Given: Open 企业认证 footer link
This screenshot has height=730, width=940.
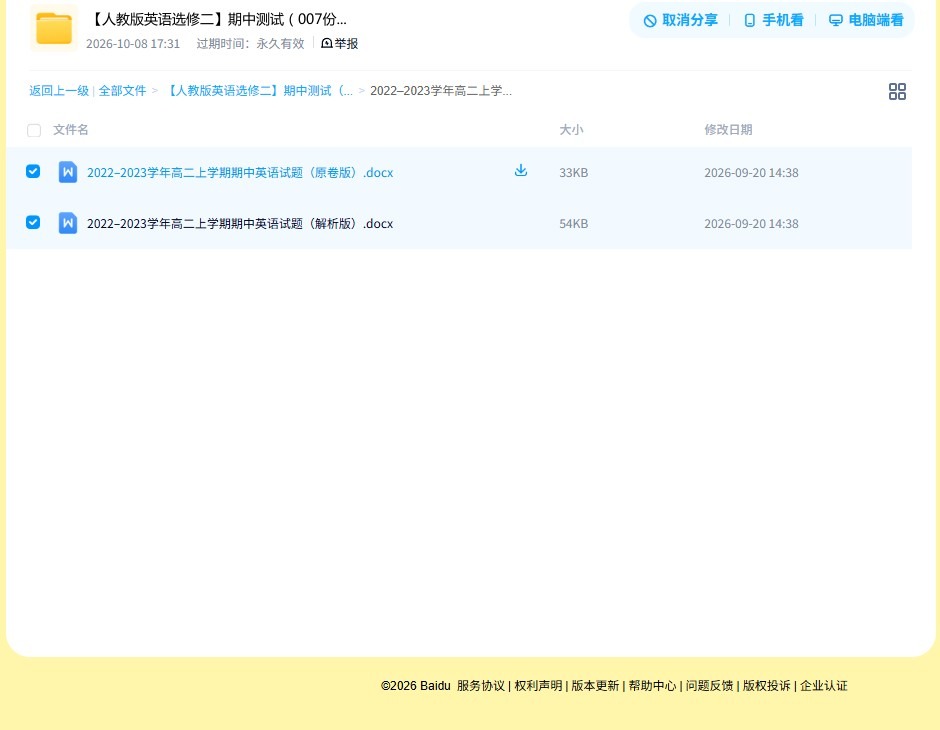Looking at the screenshot, I should point(824,686).
